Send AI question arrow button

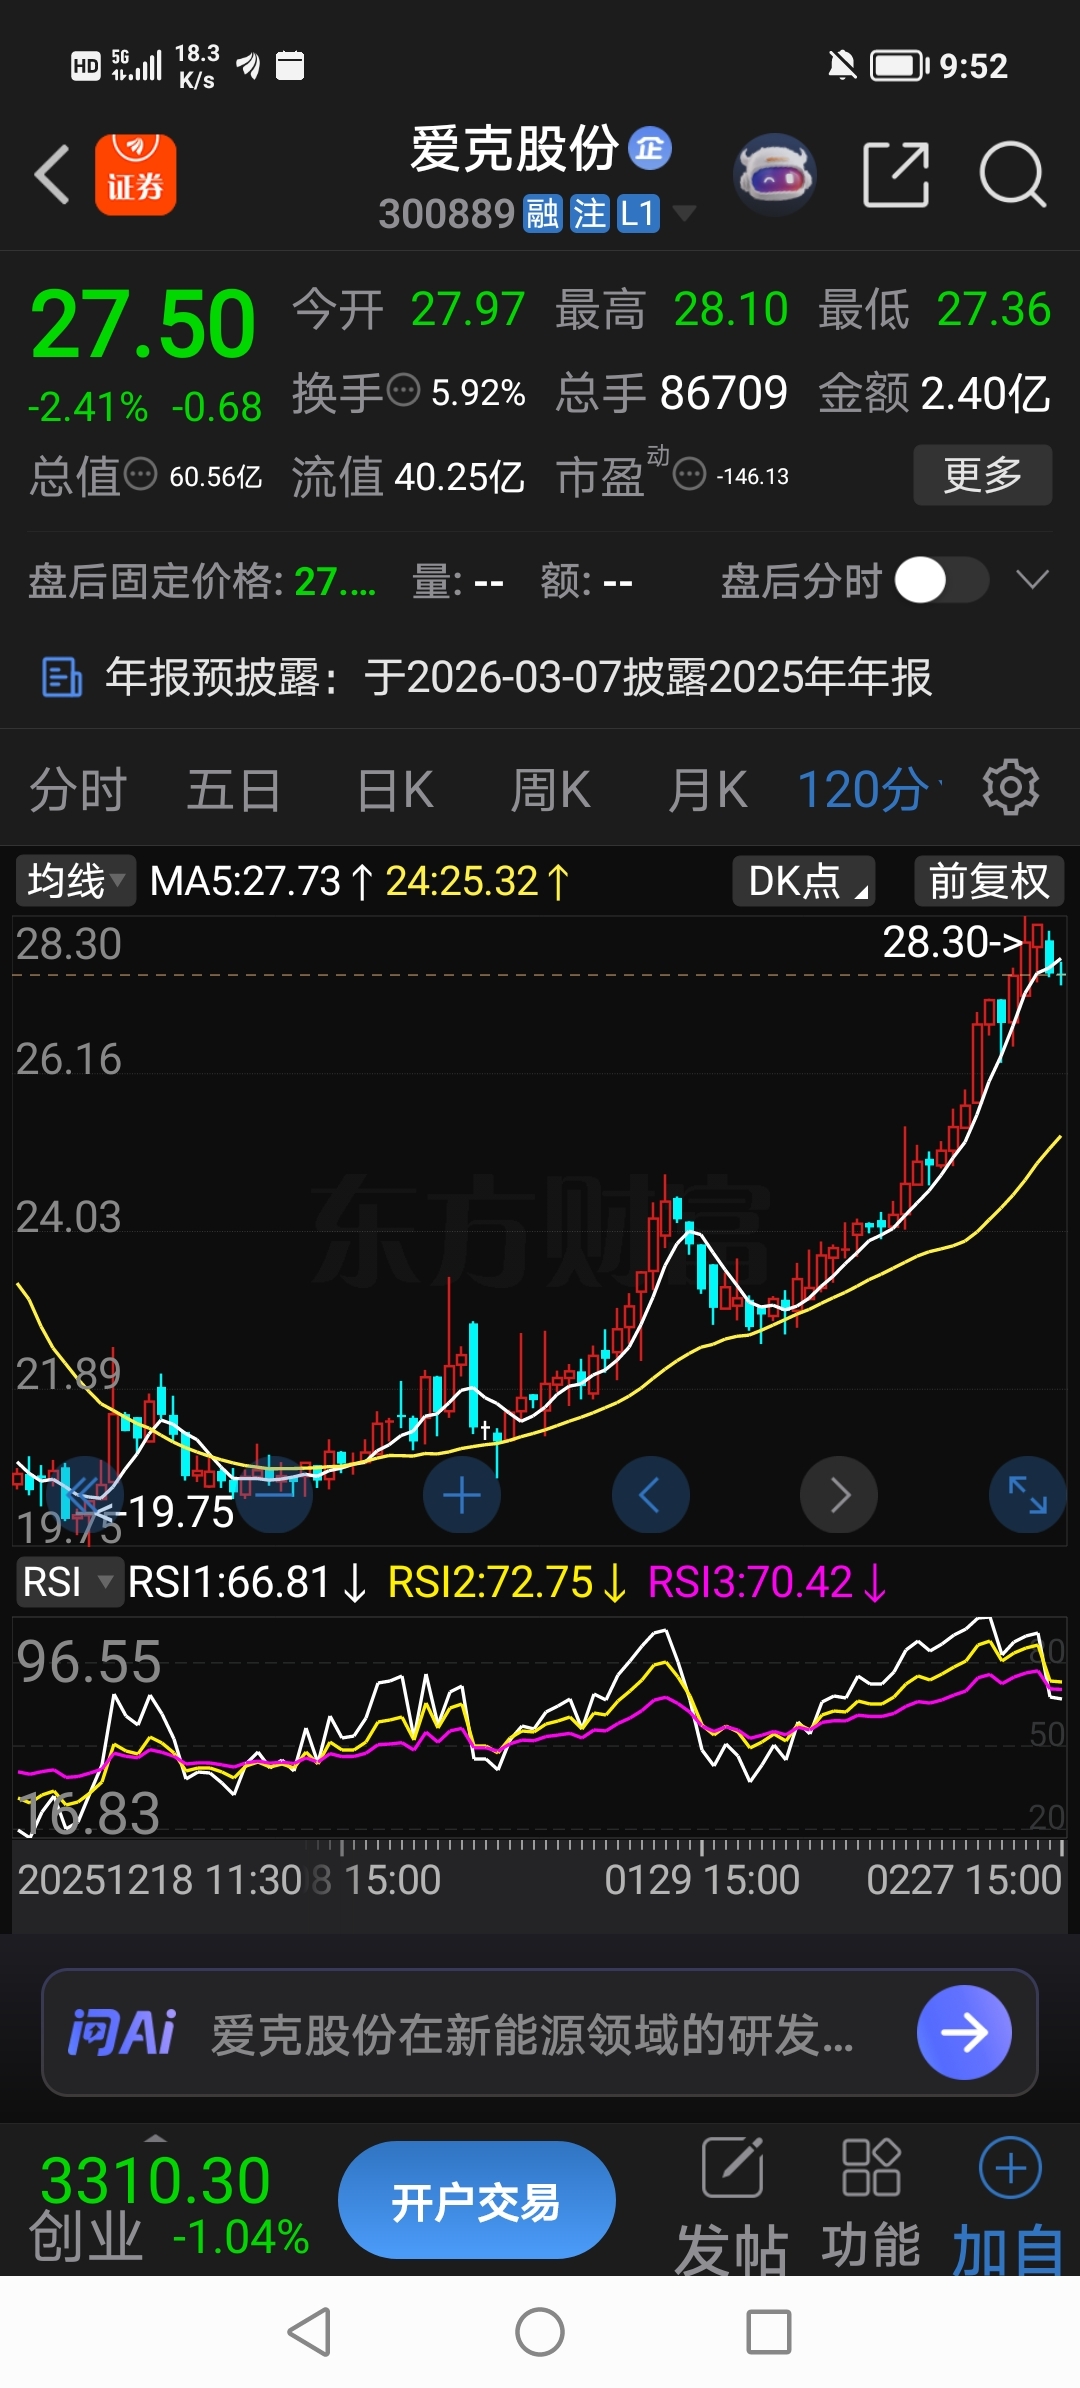click(964, 2032)
